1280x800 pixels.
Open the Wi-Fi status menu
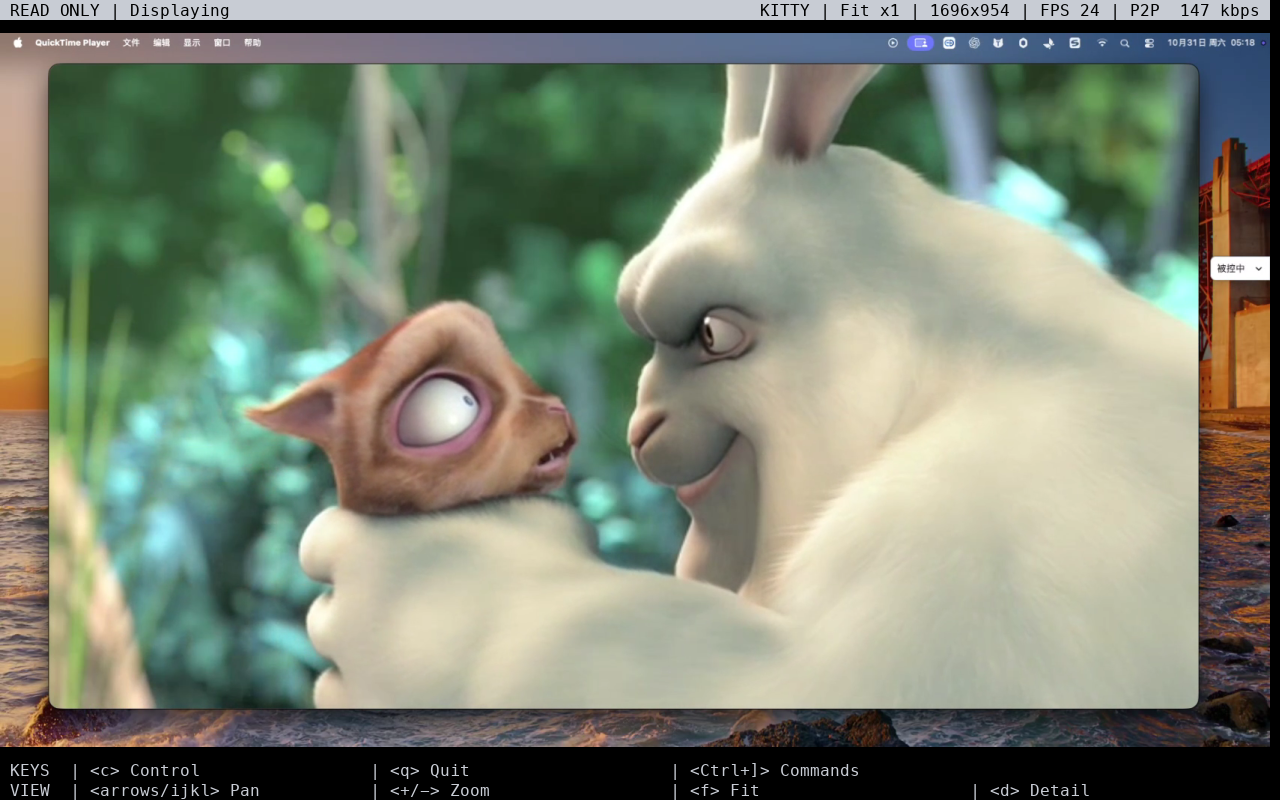(x=1102, y=43)
